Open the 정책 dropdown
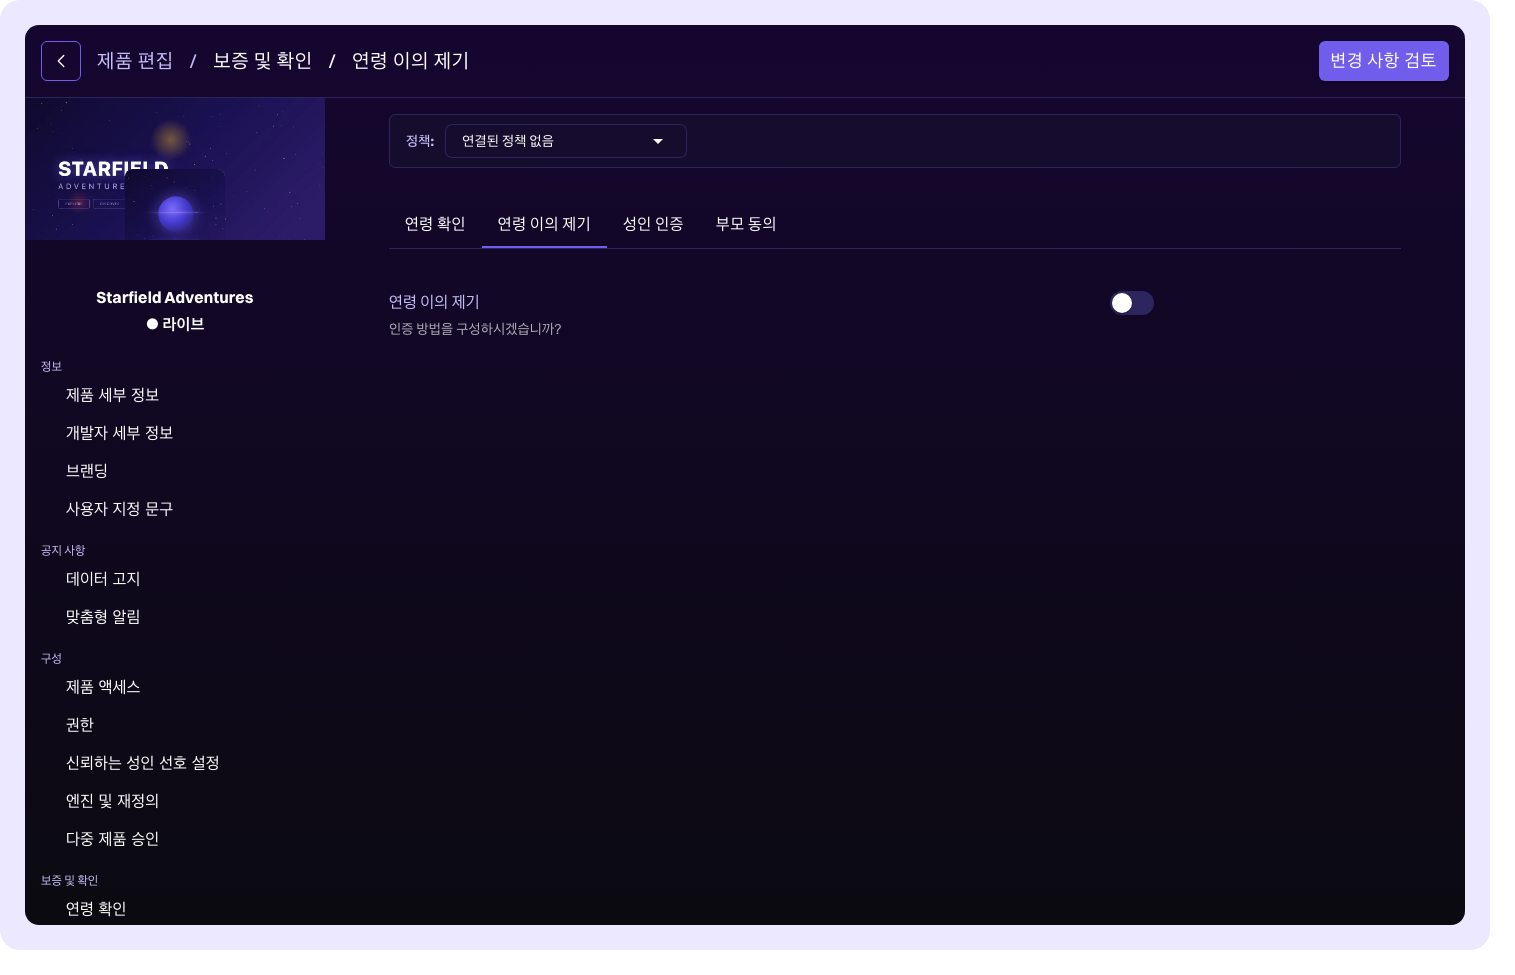The image size is (1515, 975). [565, 141]
